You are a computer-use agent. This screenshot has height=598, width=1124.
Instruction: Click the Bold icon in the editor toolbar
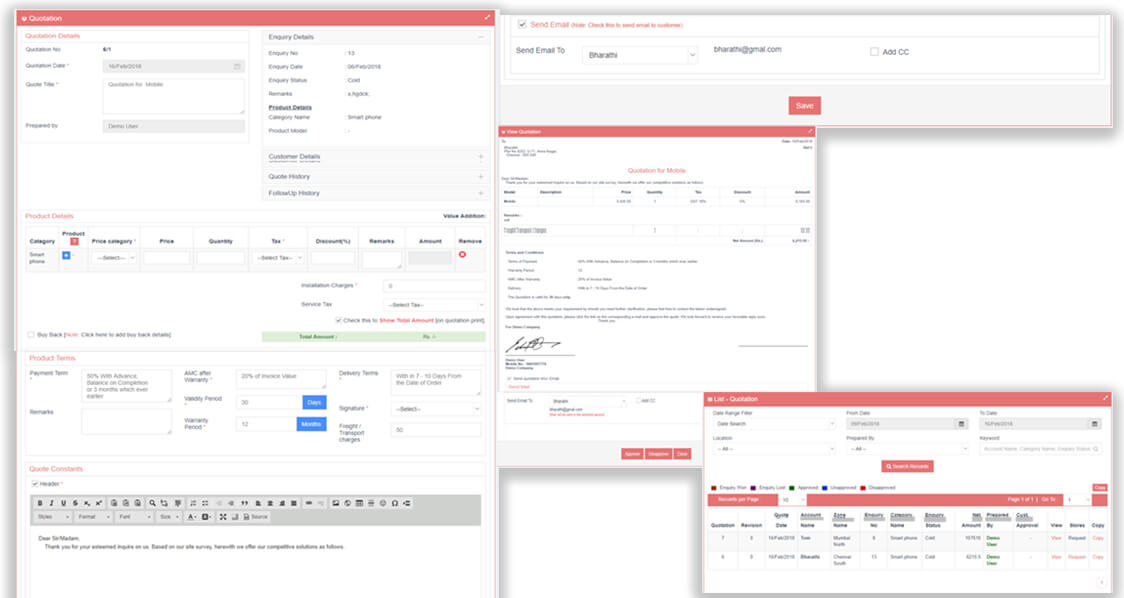[x=40, y=502]
